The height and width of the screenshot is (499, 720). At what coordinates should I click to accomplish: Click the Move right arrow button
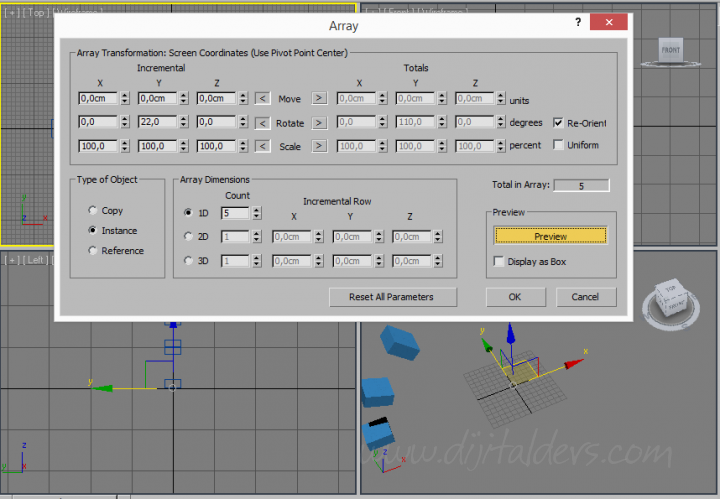[x=319, y=99]
